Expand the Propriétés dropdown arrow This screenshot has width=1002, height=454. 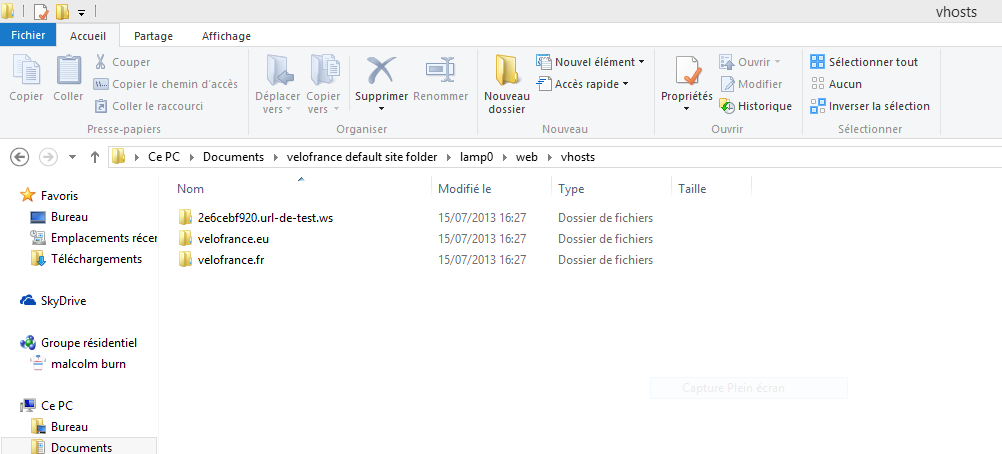(x=687, y=109)
